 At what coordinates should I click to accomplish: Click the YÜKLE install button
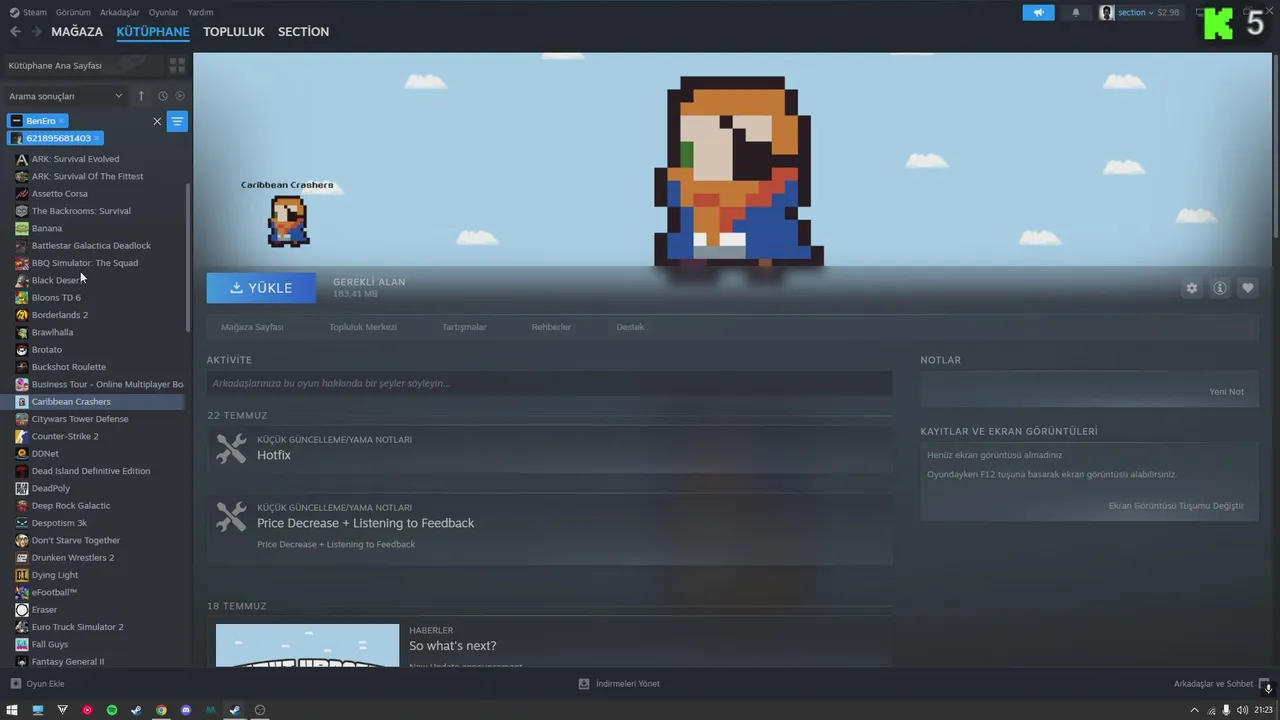tap(261, 288)
